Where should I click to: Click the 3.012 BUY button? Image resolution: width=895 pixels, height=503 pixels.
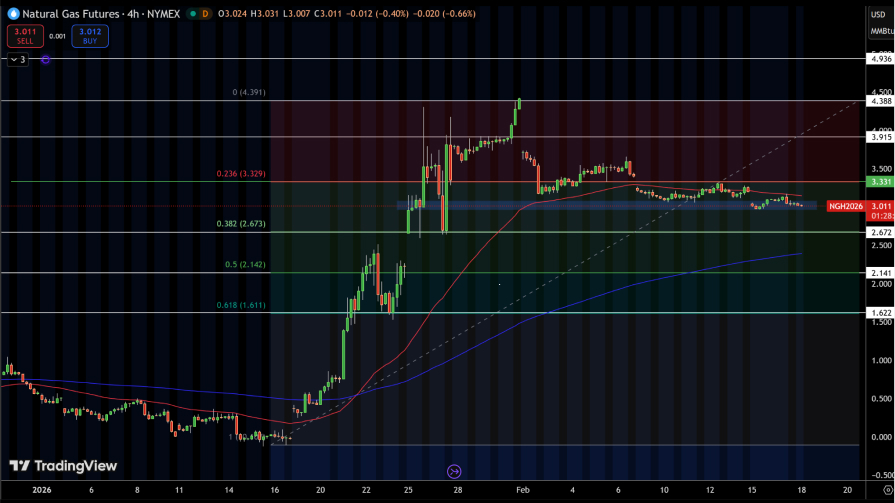(x=89, y=36)
